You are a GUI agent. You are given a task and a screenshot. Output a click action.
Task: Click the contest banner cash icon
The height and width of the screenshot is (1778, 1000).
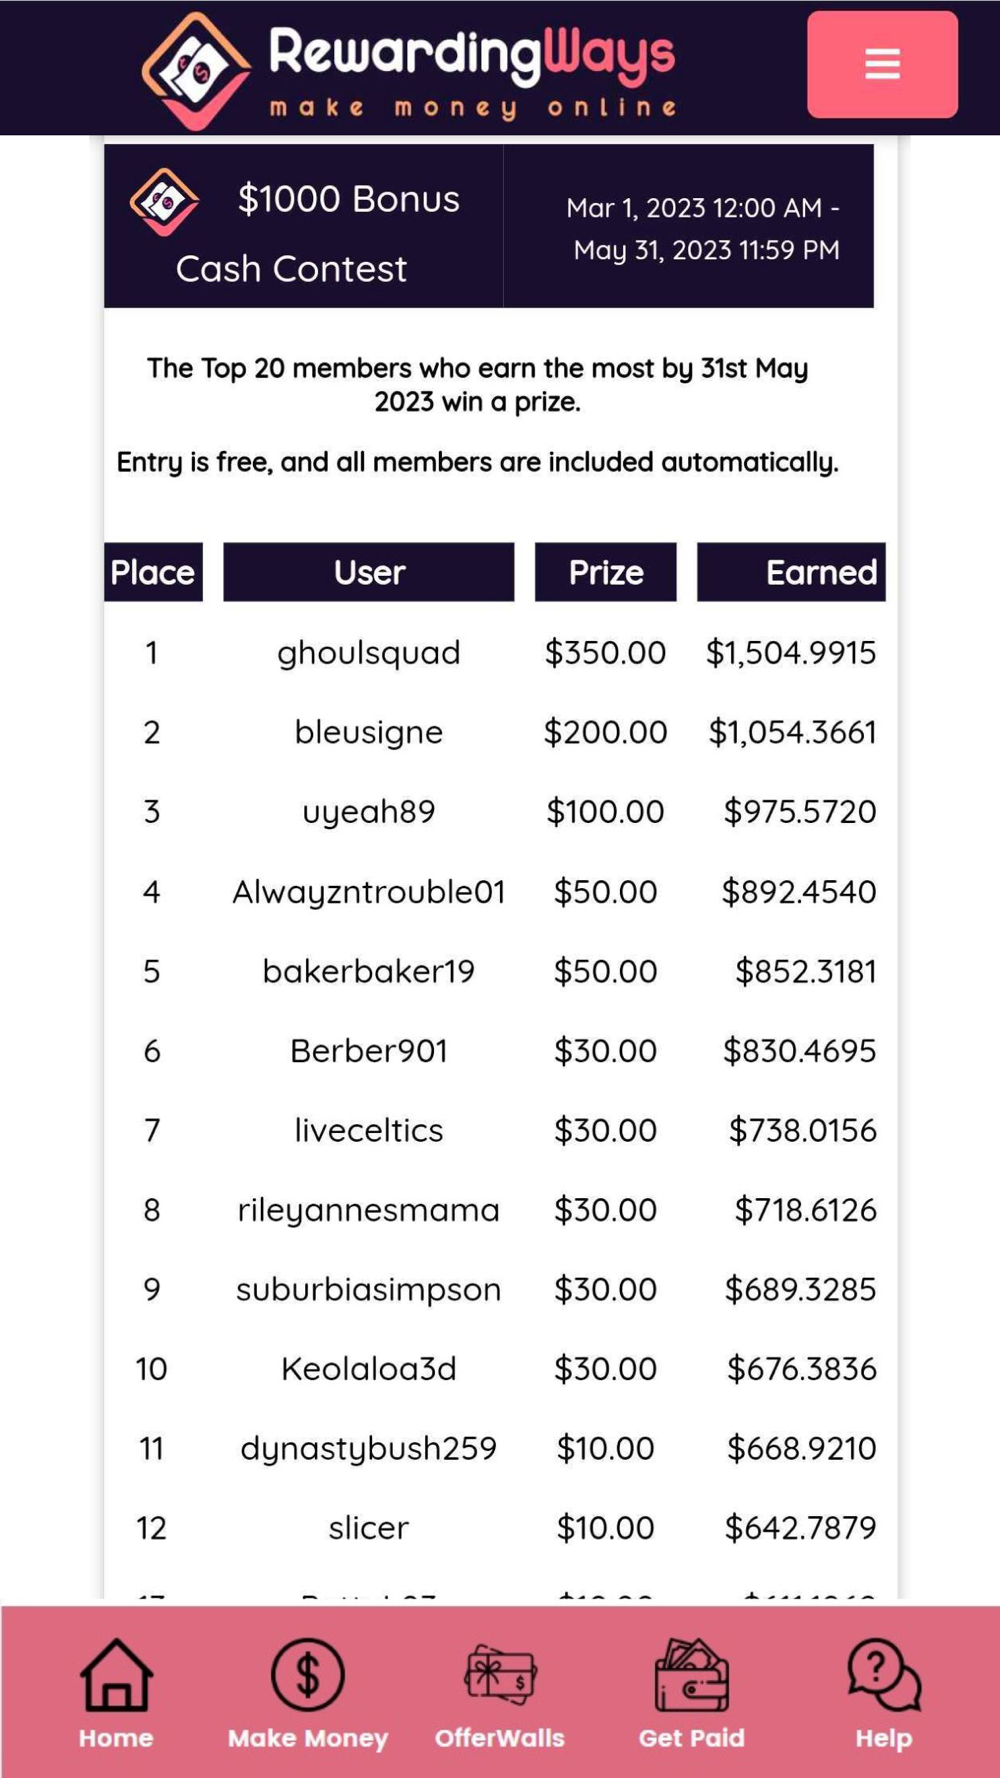pyautogui.click(x=164, y=201)
